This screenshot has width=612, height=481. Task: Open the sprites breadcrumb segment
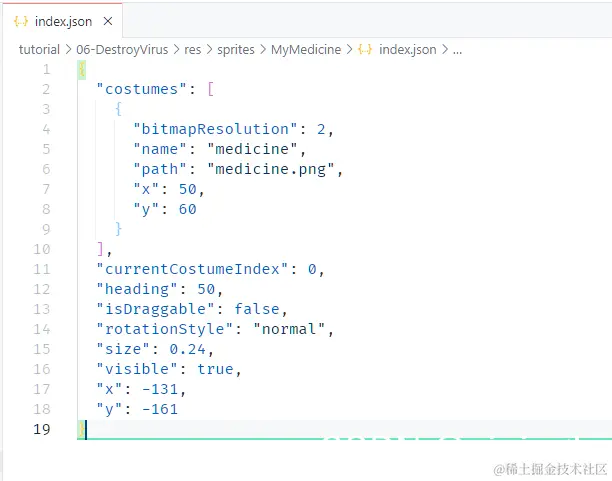pyautogui.click(x=236, y=50)
